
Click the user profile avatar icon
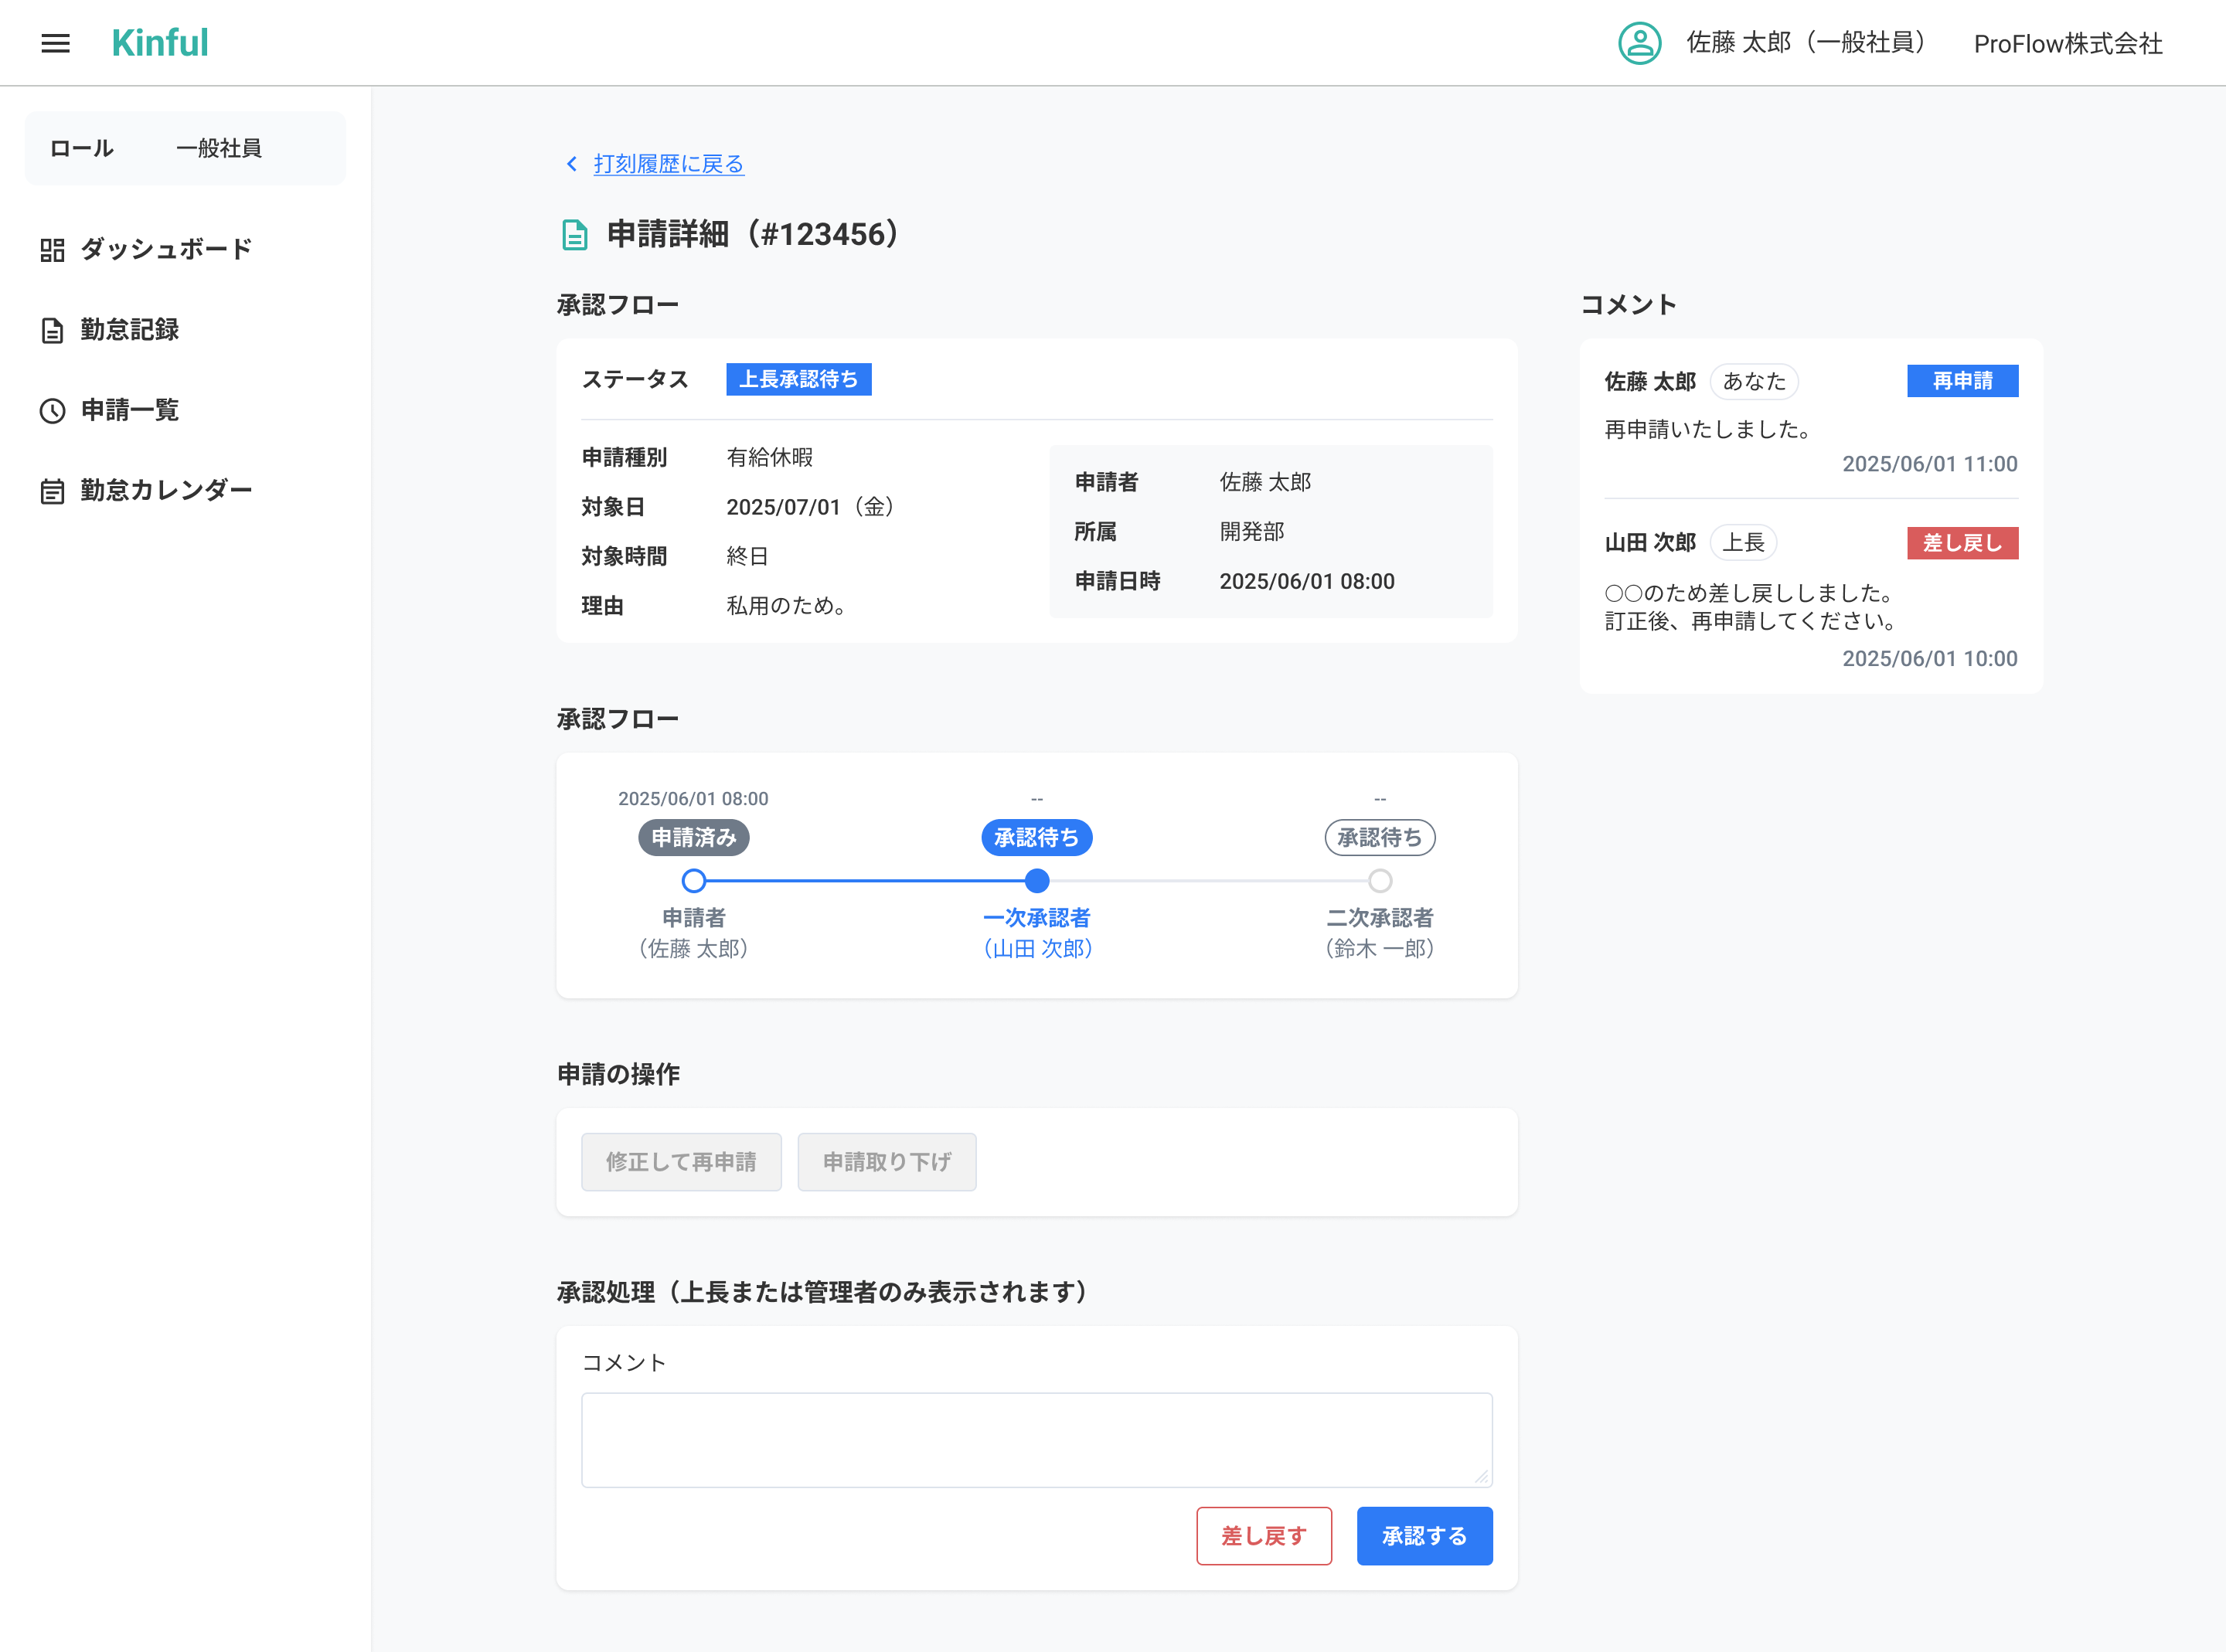coord(1639,43)
